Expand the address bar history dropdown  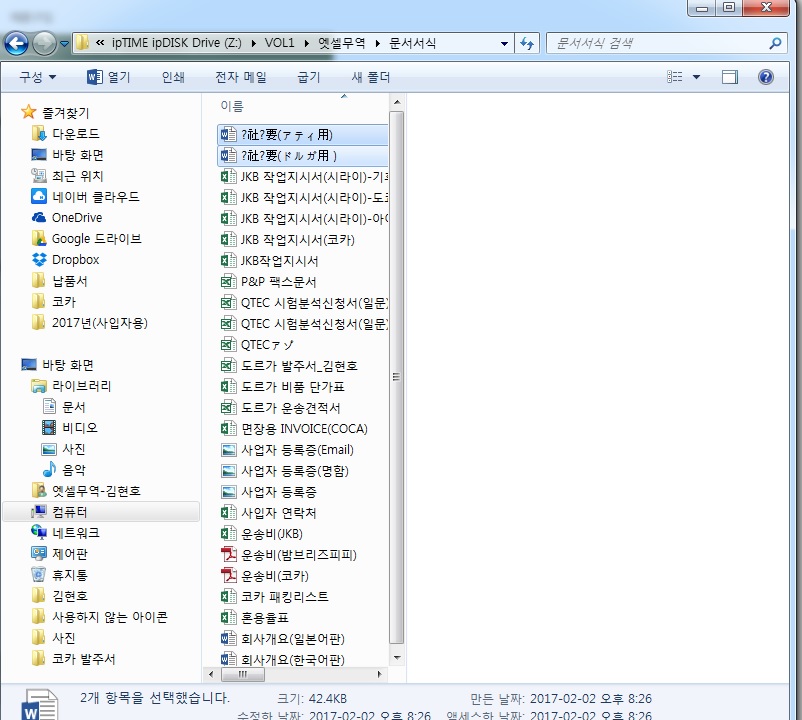click(504, 43)
